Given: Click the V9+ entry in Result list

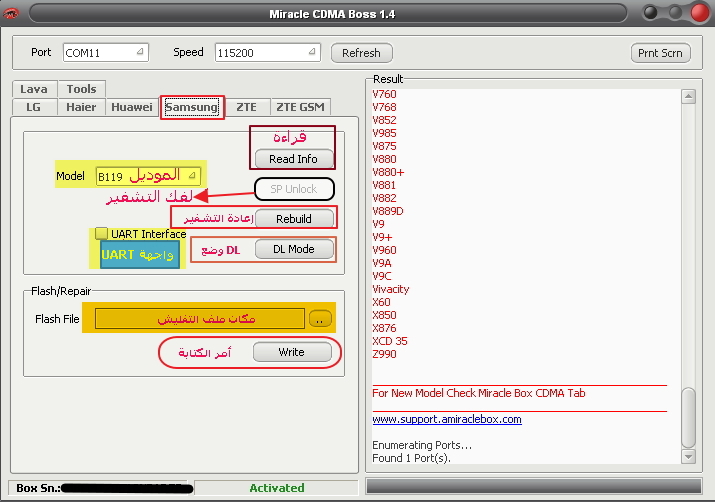Looking at the screenshot, I should (x=382, y=237).
